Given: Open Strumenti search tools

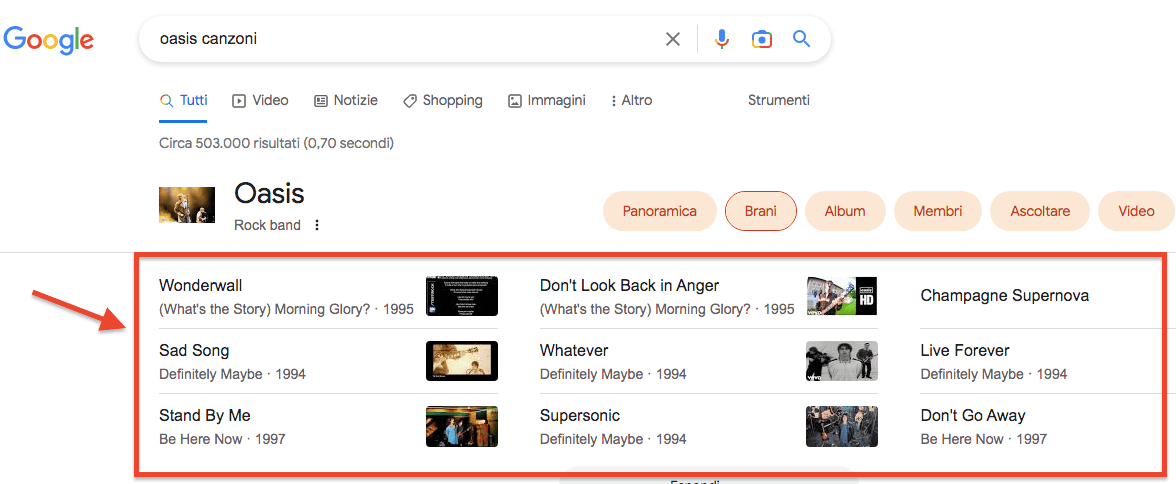Looking at the screenshot, I should tap(778, 100).
